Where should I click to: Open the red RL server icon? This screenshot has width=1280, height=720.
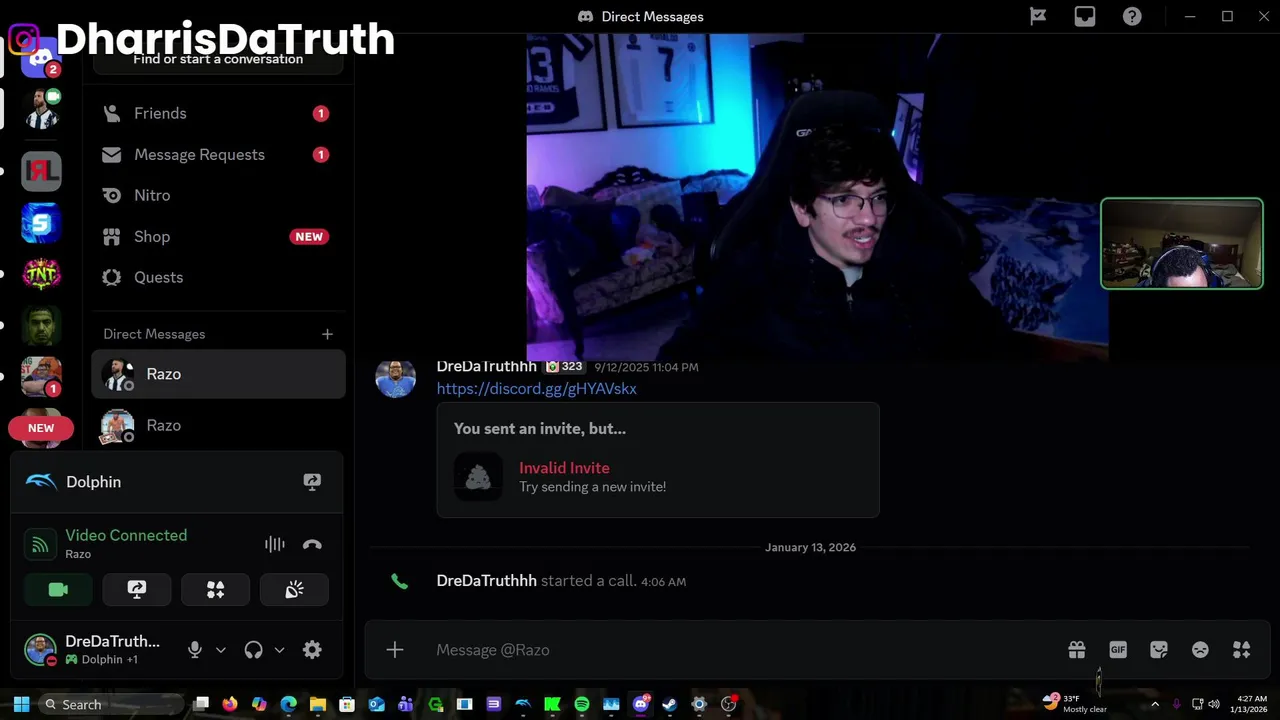click(x=41, y=171)
